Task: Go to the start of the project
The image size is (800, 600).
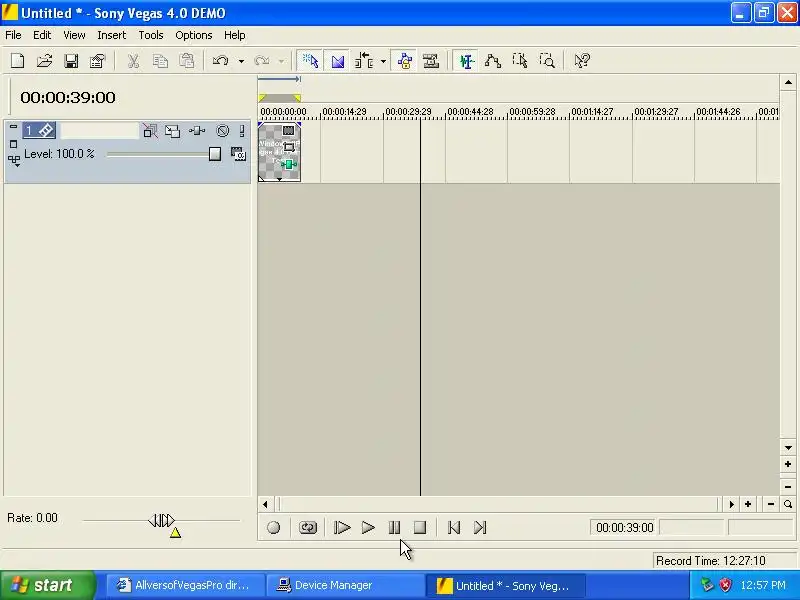Action: pos(454,528)
